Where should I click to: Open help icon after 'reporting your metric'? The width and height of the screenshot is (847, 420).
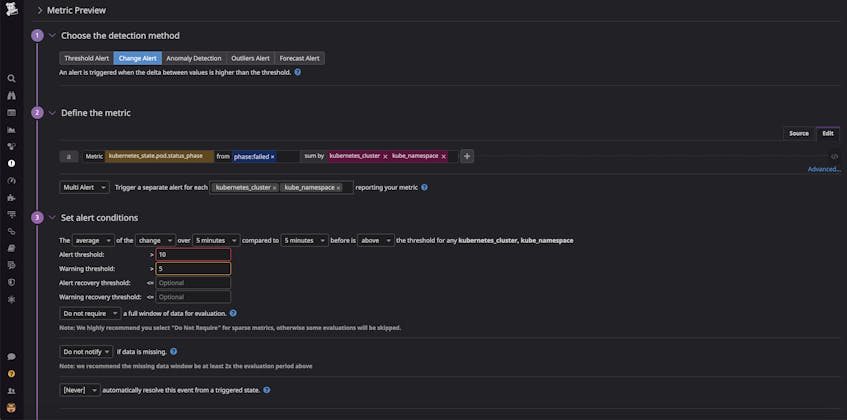(x=424, y=187)
